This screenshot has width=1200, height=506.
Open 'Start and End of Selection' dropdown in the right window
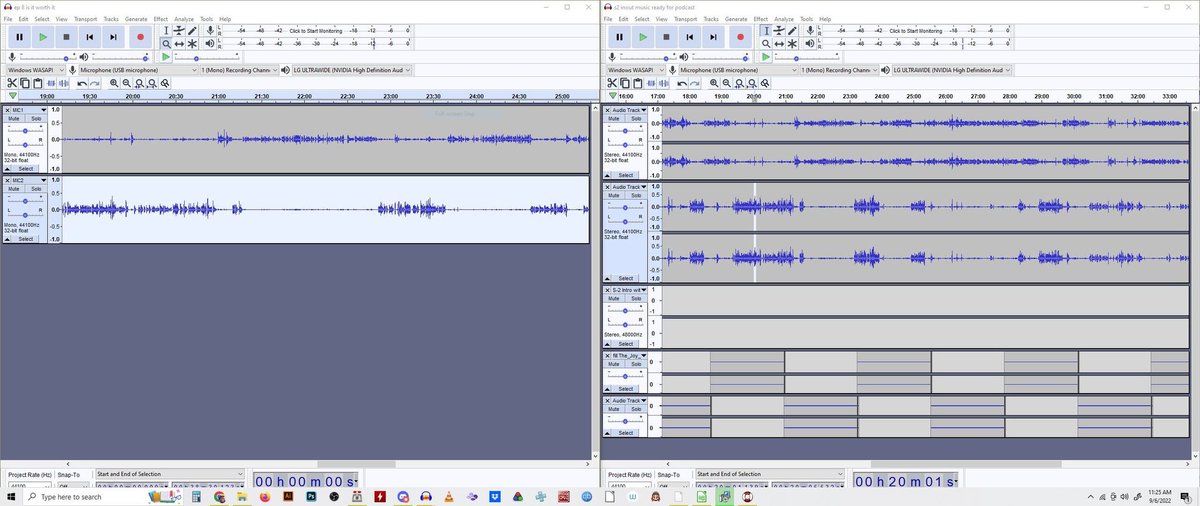pyautogui.click(x=769, y=474)
